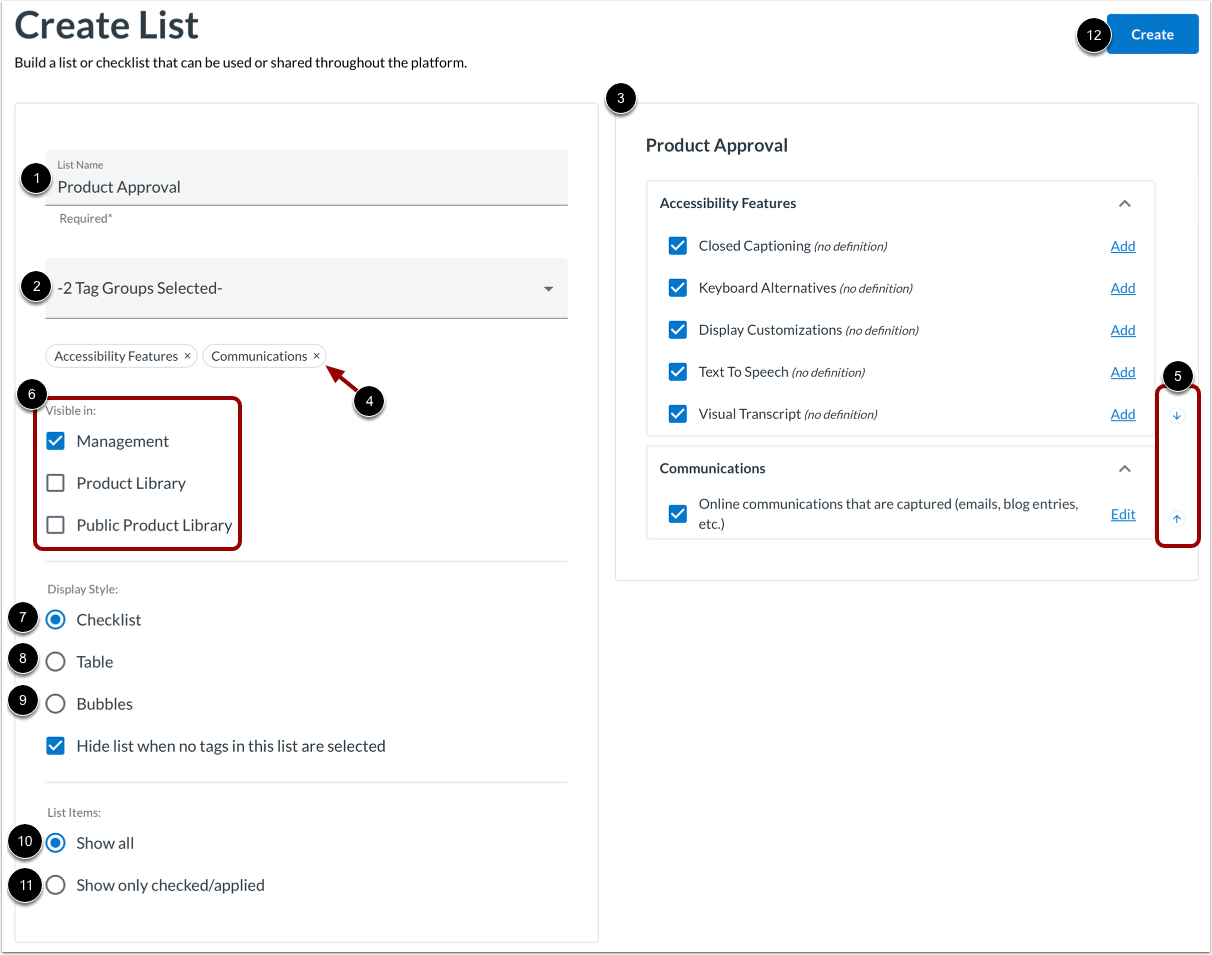Image resolution: width=1212 pixels, height=955 pixels.
Task: Remove the Communications tag chip
Action: pos(316,355)
